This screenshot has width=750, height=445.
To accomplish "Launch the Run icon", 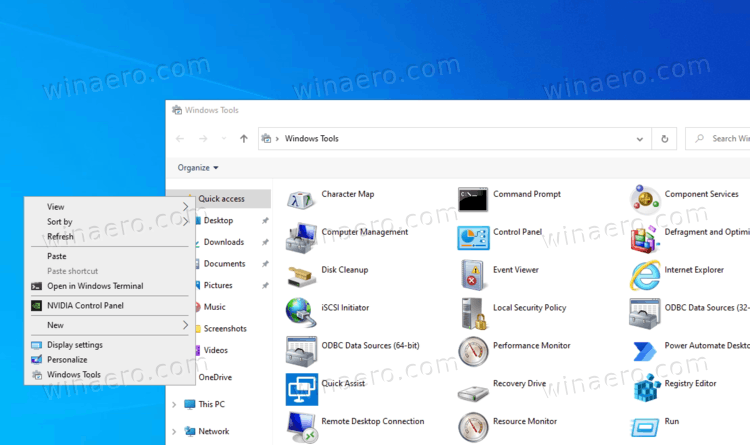I will point(644,427).
